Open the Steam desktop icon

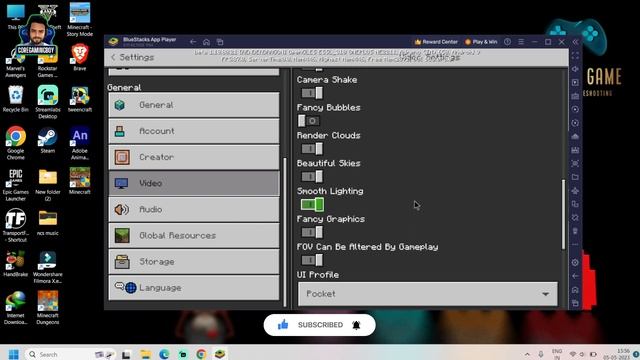pos(48,140)
